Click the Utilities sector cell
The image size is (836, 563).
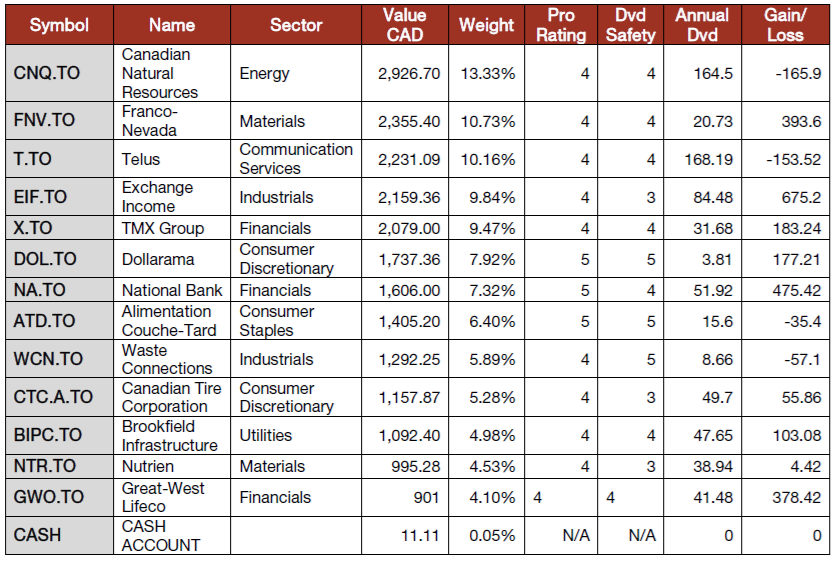(266, 435)
